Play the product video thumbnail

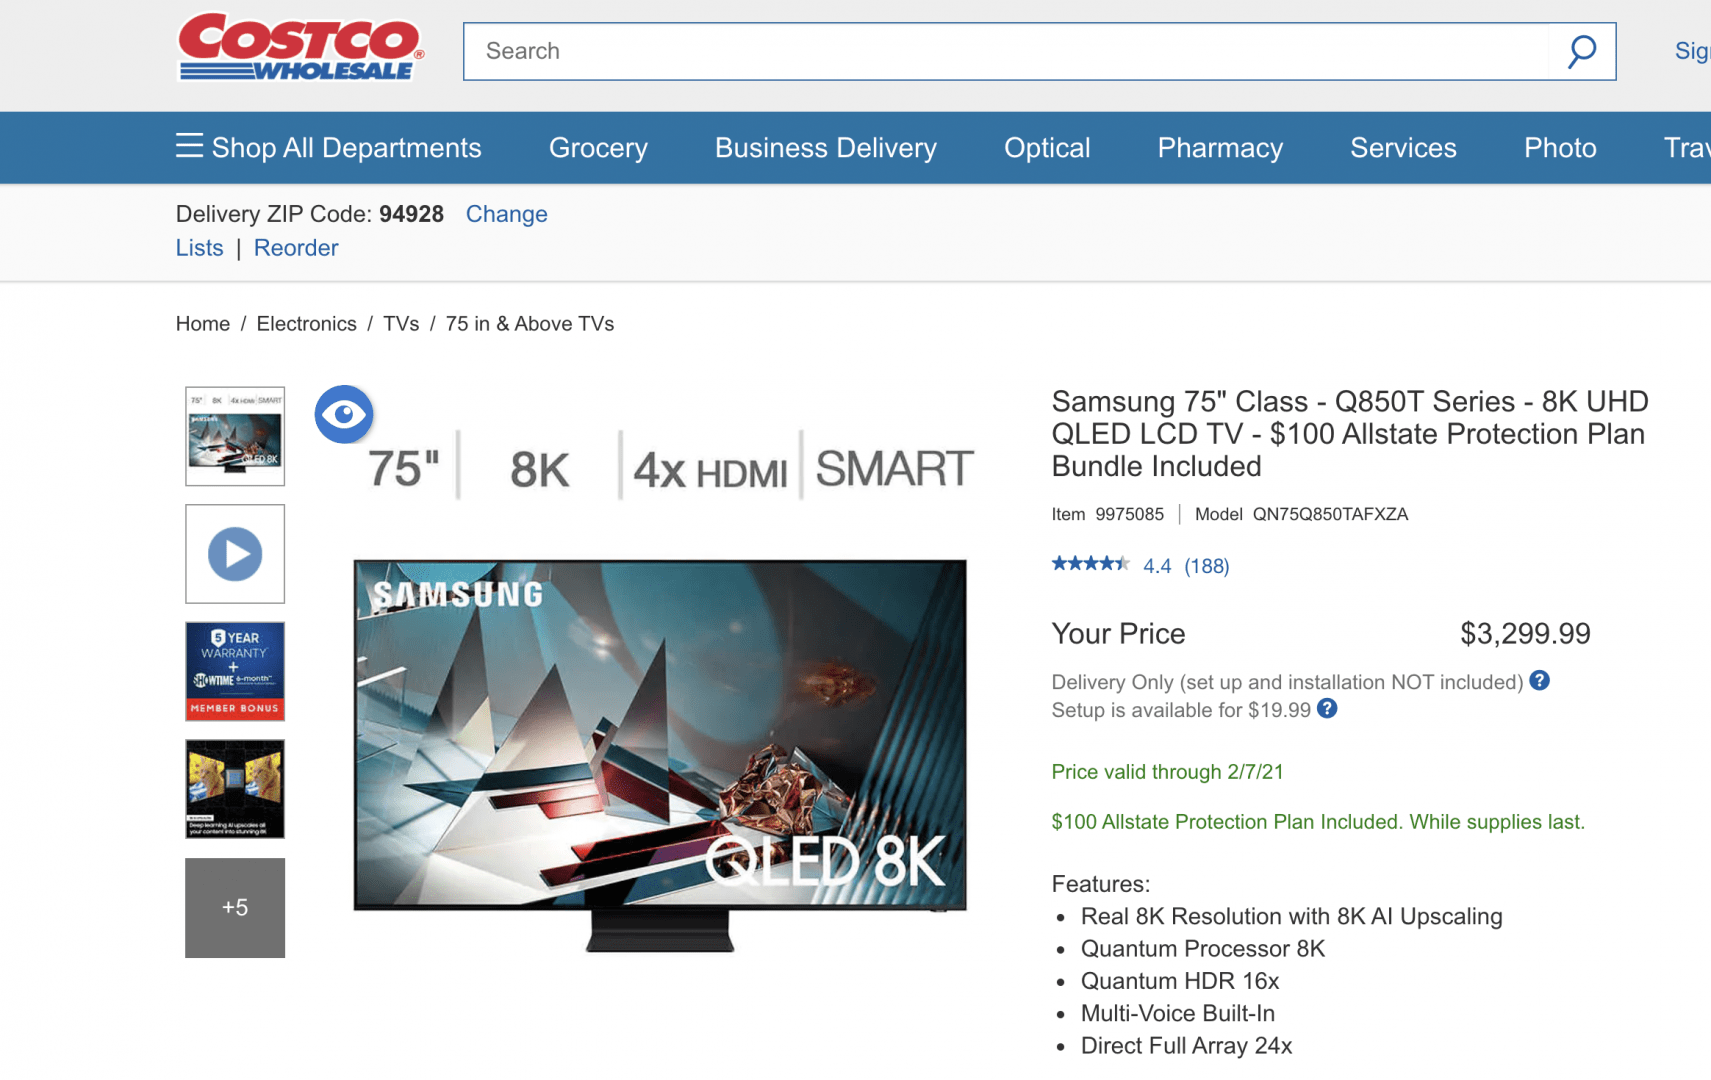click(235, 554)
